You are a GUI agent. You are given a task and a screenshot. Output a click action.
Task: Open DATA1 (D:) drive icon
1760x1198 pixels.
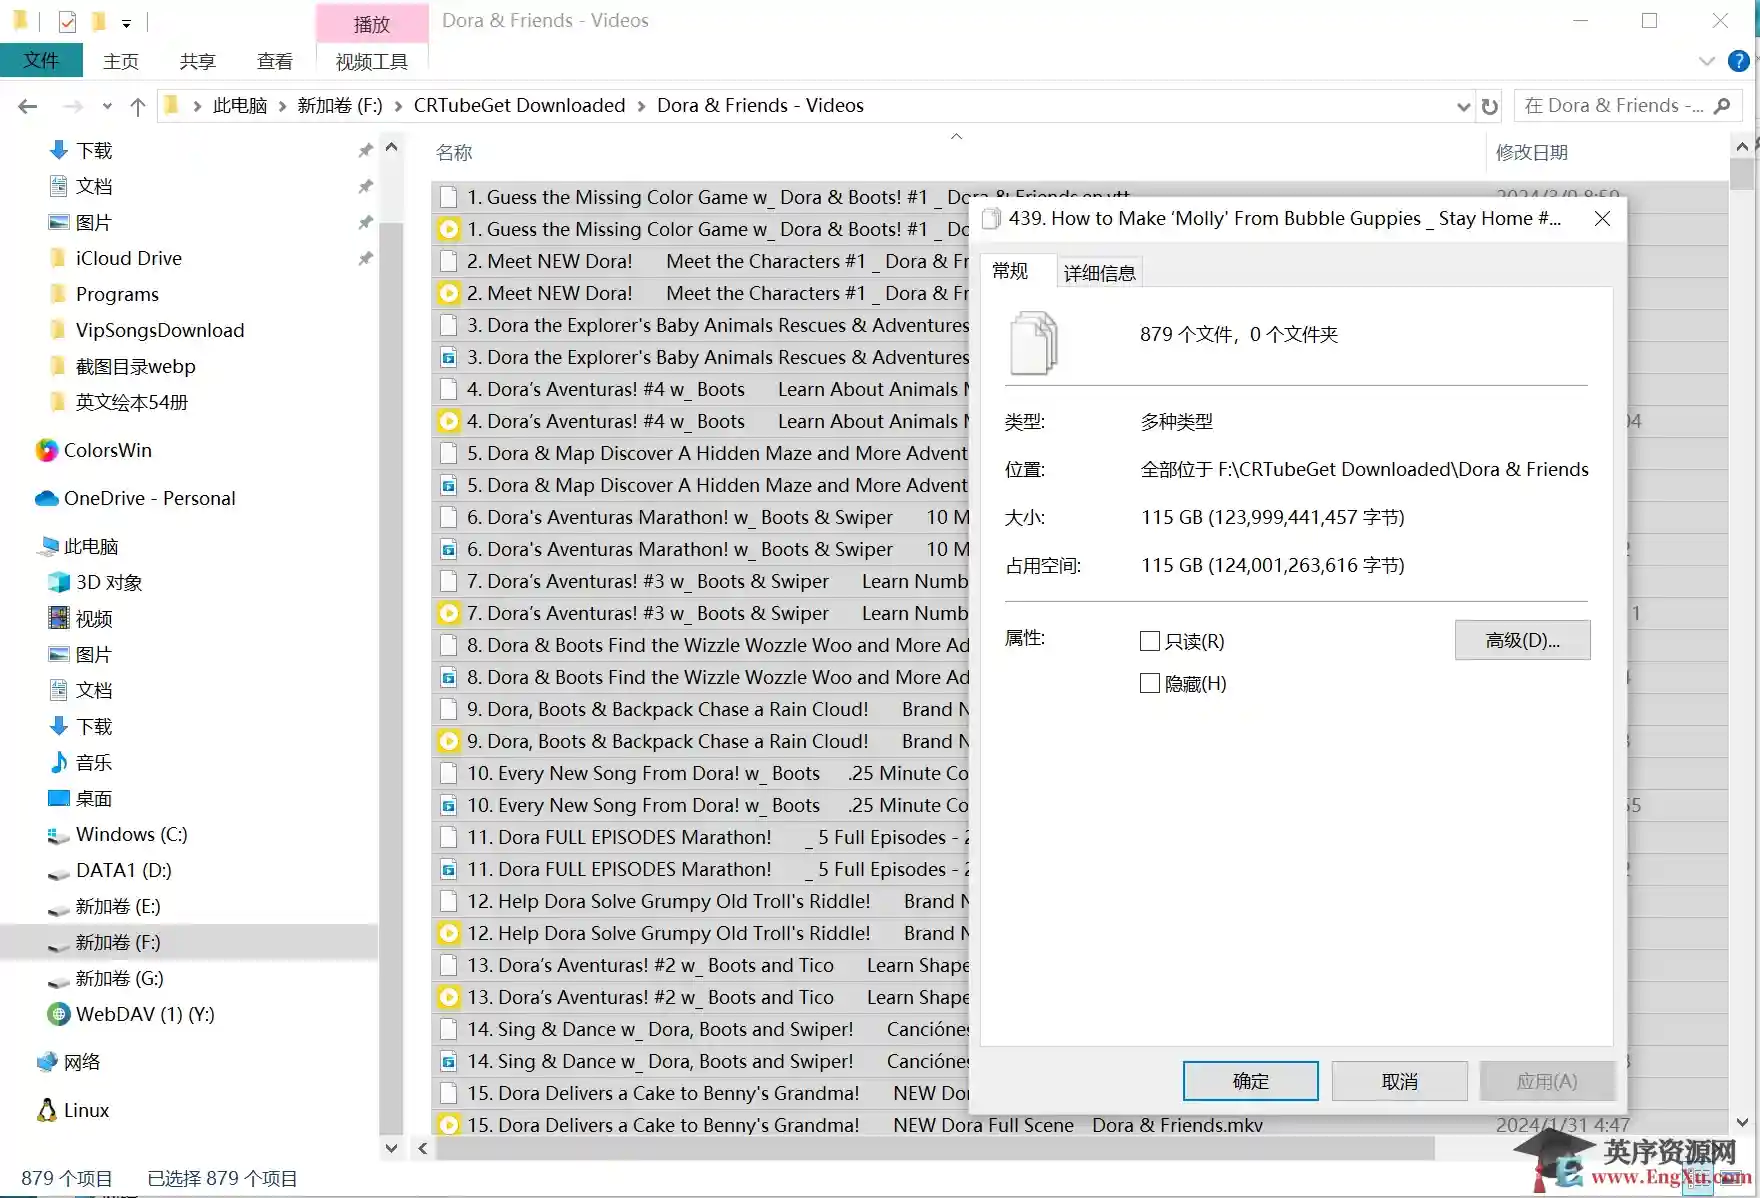pyautogui.click(x=59, y=872)
